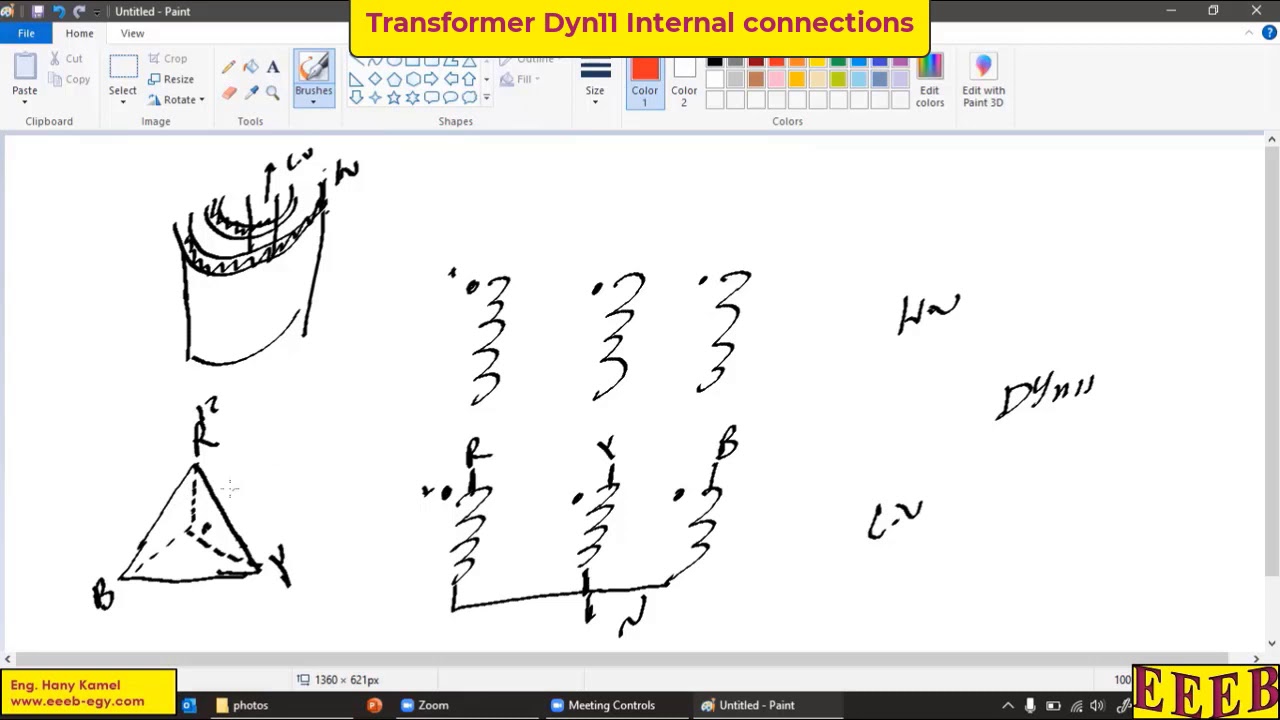1280x720 pixels.
Task: Click PowerPoint icon in taskbar
Action: 374,705
